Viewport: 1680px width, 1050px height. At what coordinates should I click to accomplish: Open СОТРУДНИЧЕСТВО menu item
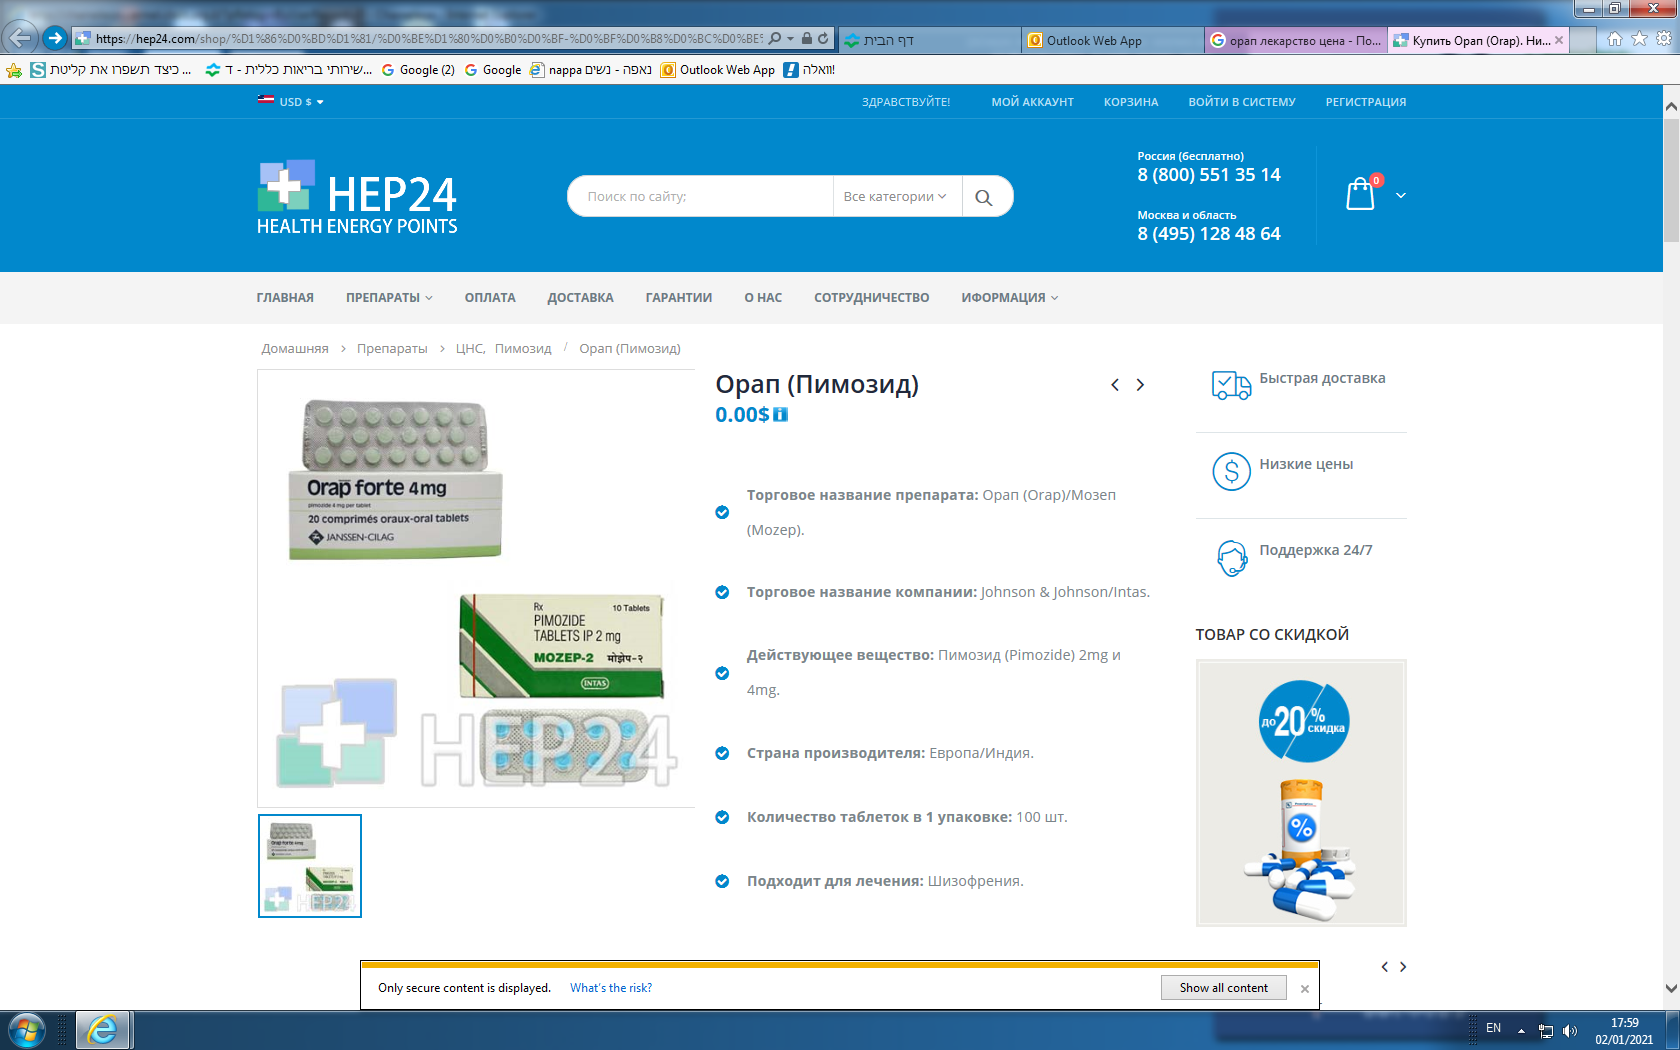(872, 298)
